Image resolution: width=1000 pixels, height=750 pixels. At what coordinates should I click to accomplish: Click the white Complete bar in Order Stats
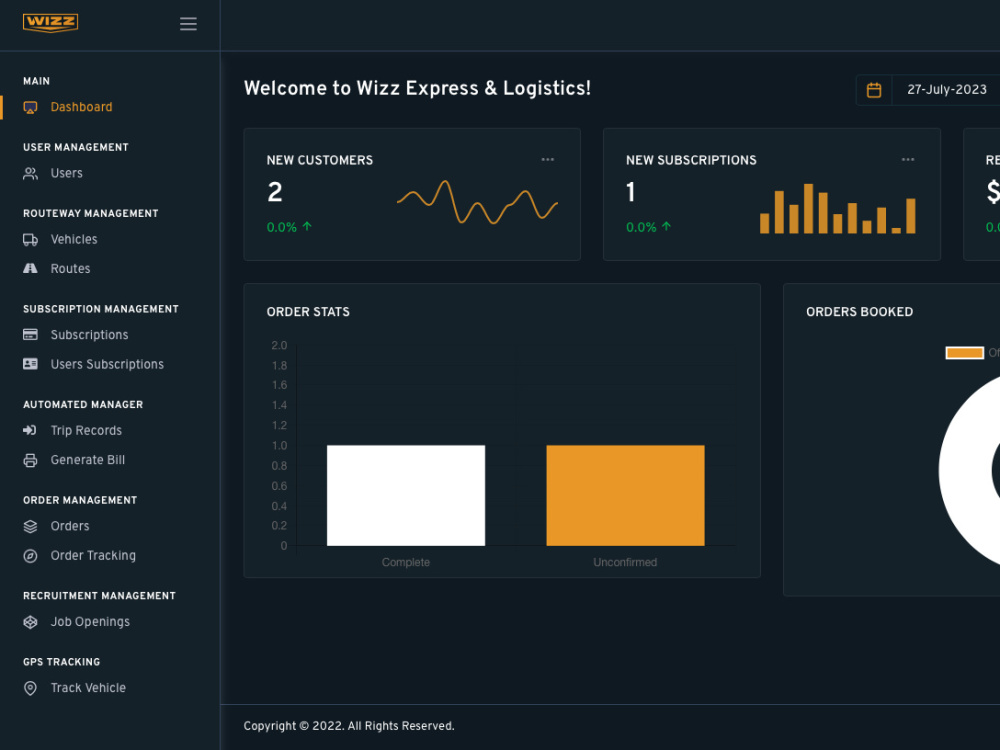click(406, 496)
